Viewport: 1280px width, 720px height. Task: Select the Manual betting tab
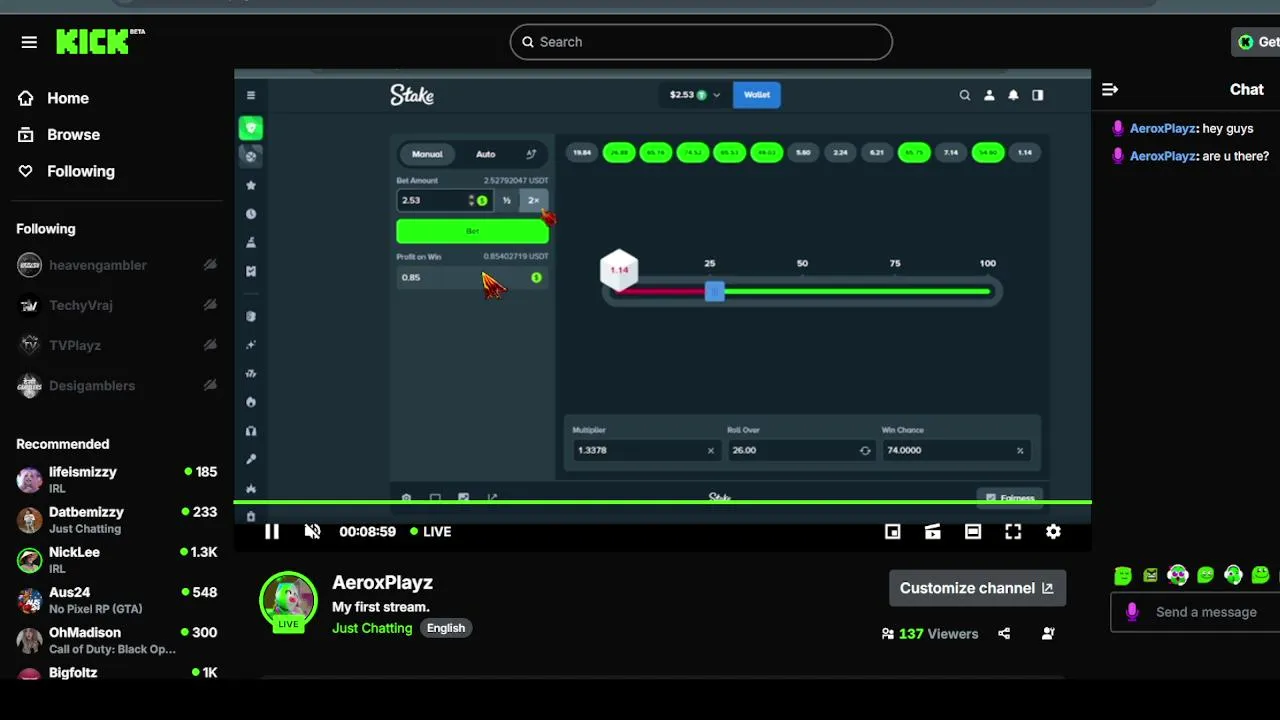pos(427,154)
